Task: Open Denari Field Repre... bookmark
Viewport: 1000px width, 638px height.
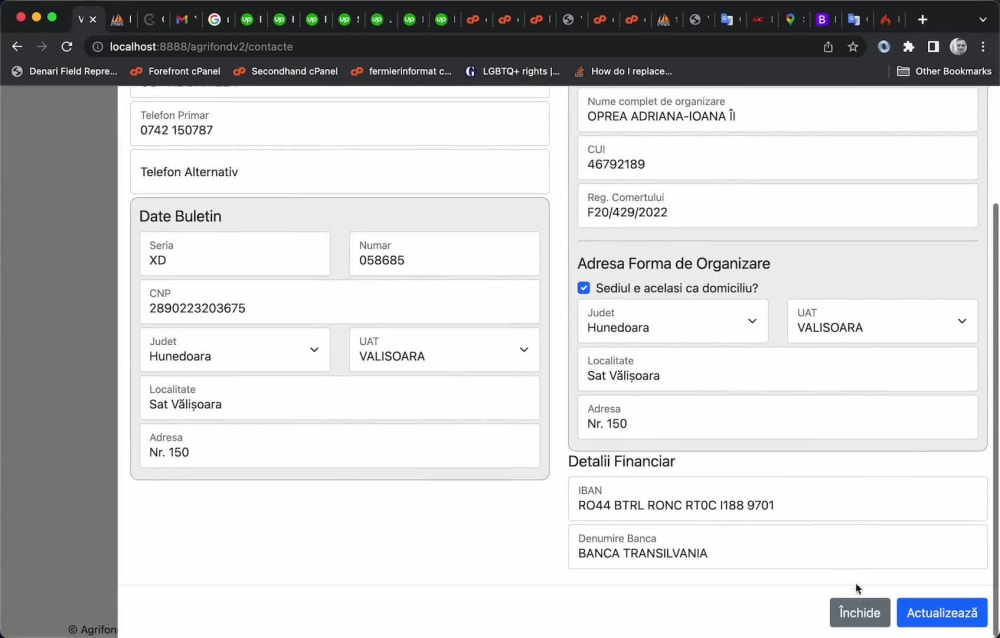Action: point(64,71)
